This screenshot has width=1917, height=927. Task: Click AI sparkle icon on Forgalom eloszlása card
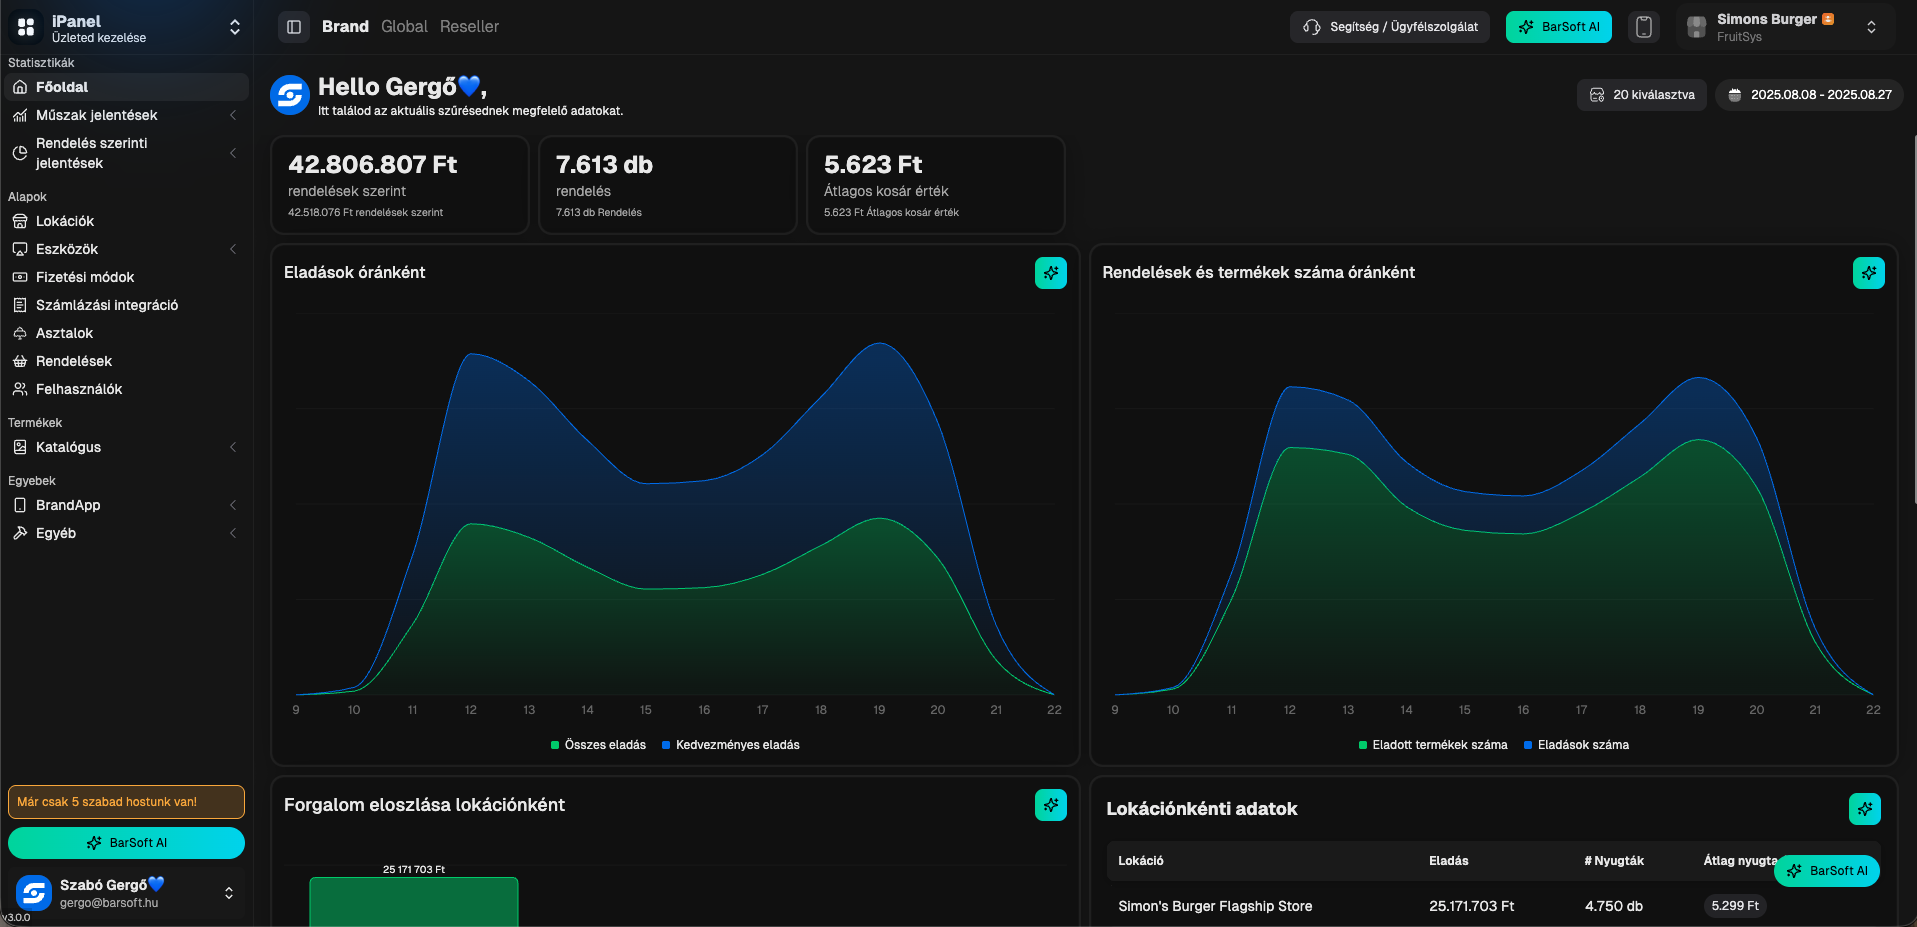[1050, 805]
